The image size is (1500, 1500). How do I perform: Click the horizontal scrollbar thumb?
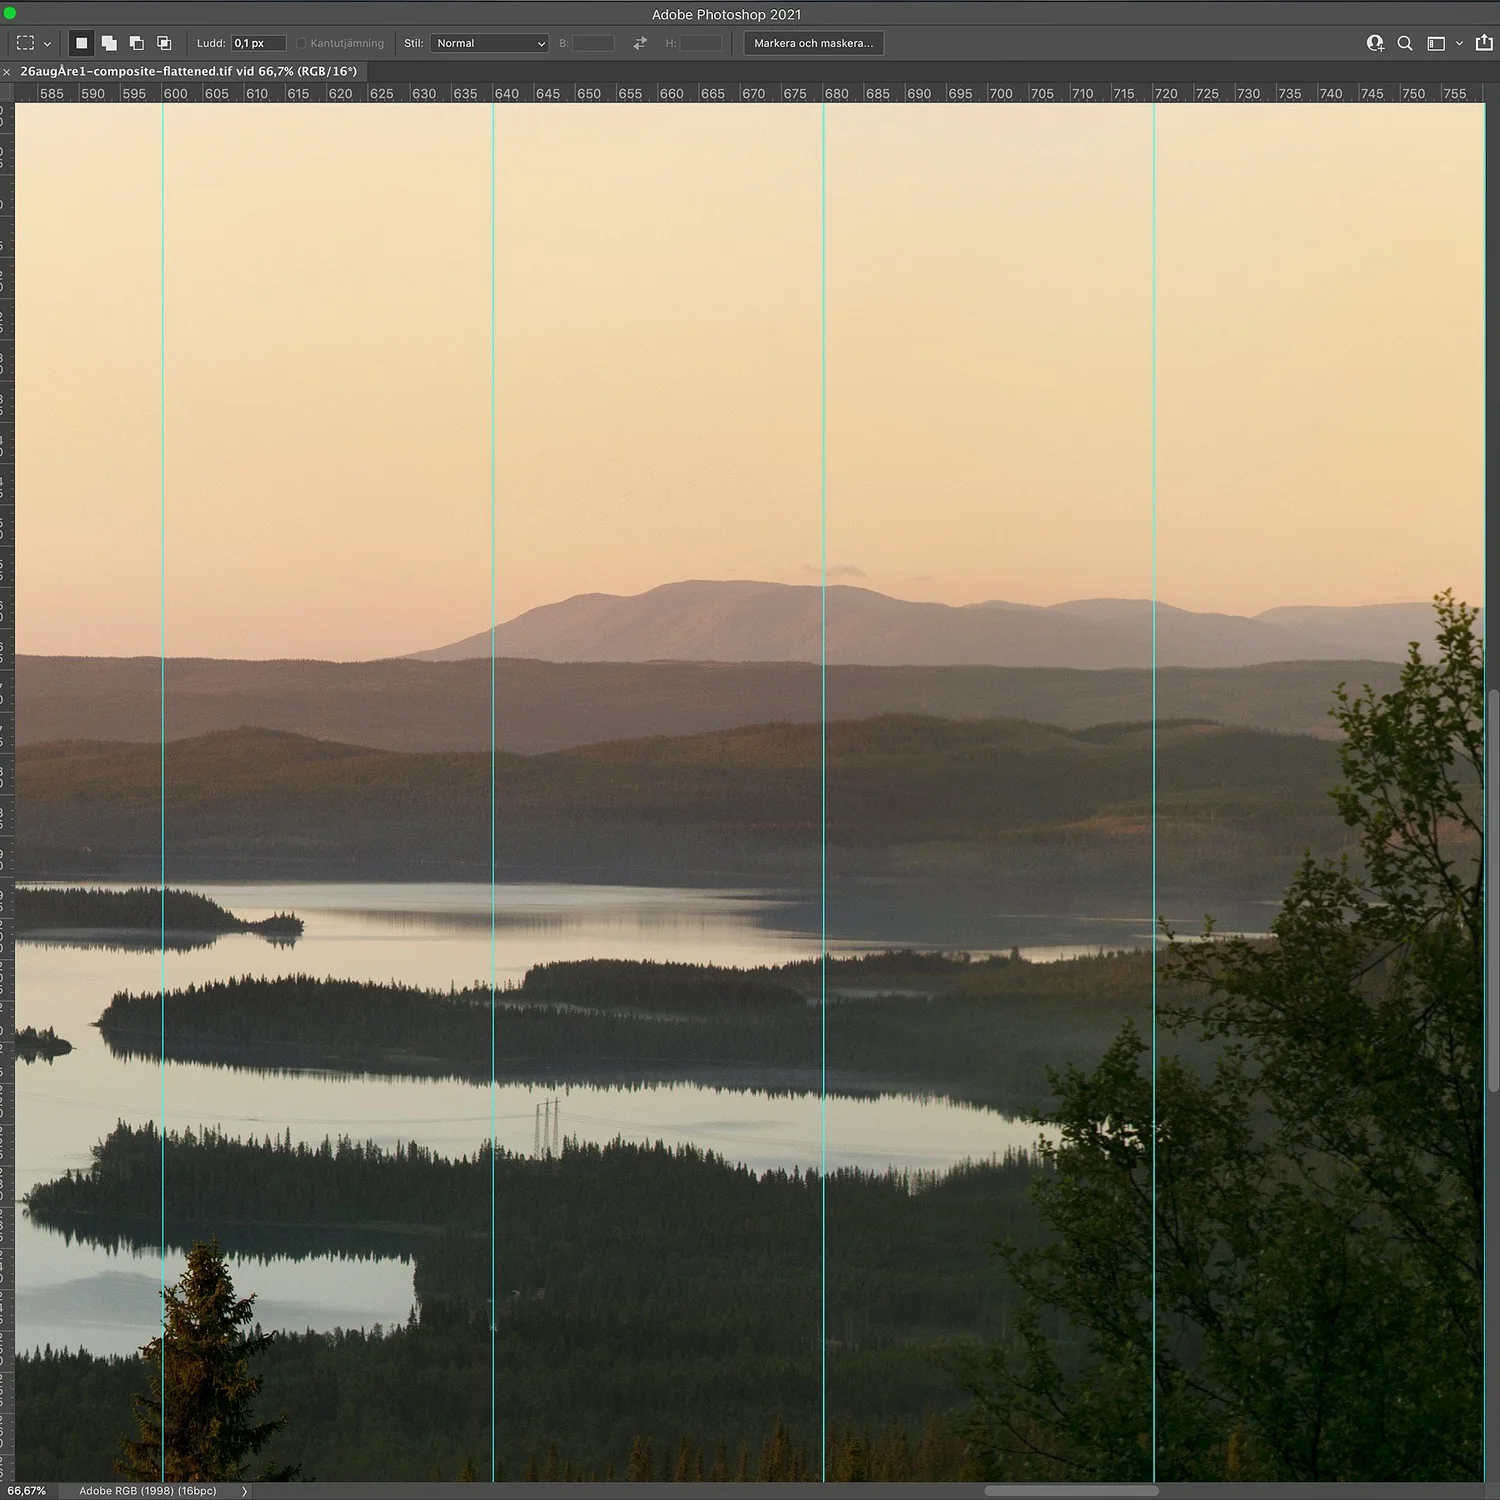1071,1491
